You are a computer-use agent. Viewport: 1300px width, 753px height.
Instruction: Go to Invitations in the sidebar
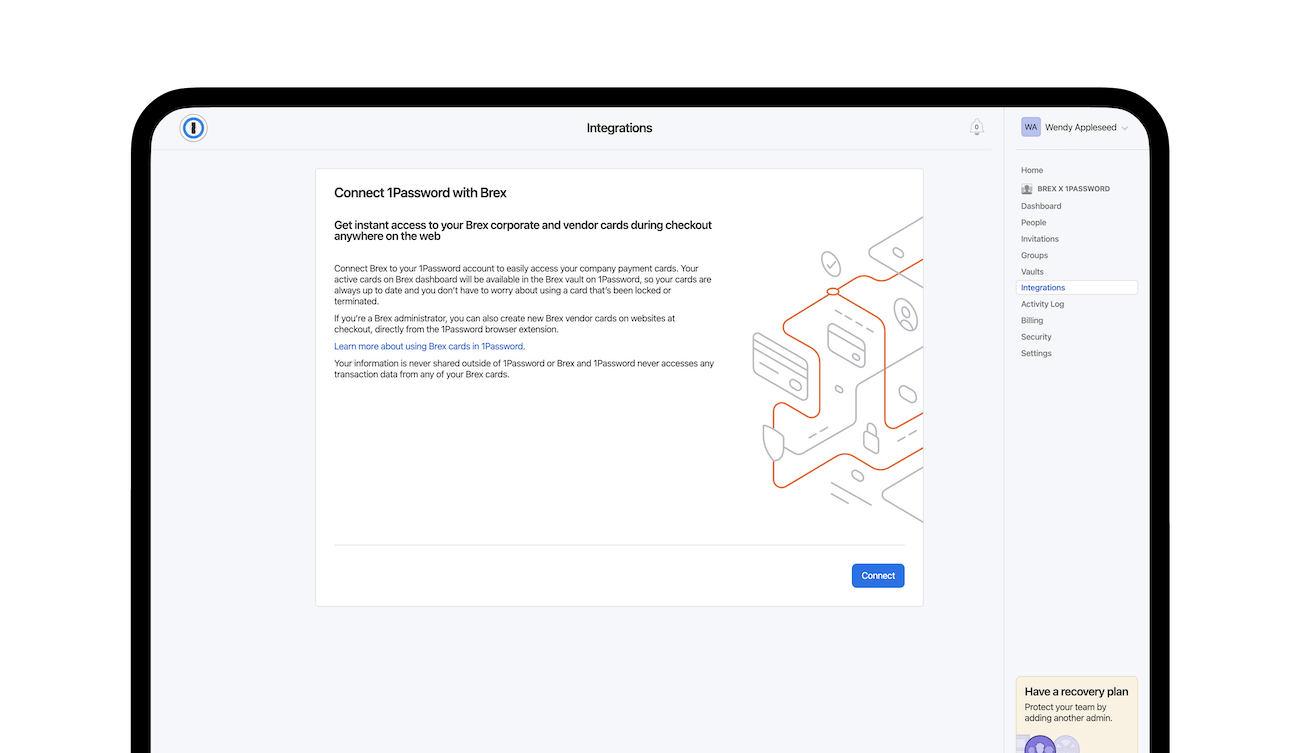click(1039, 239)
